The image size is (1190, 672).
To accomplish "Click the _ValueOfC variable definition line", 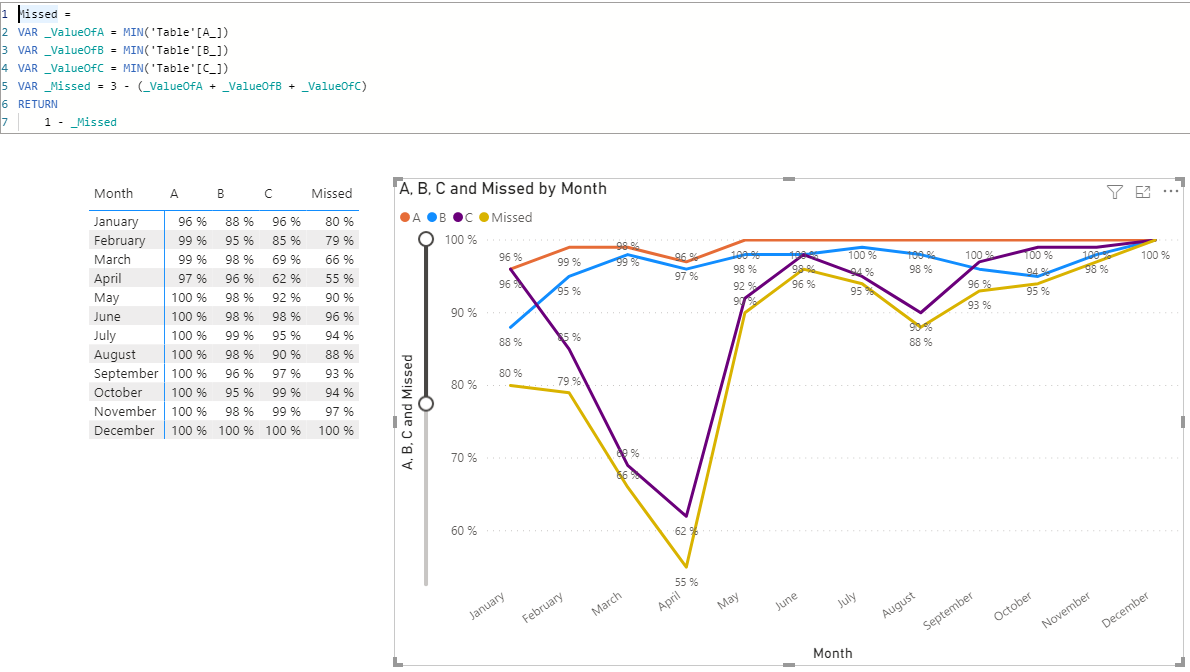I will 123,68.
